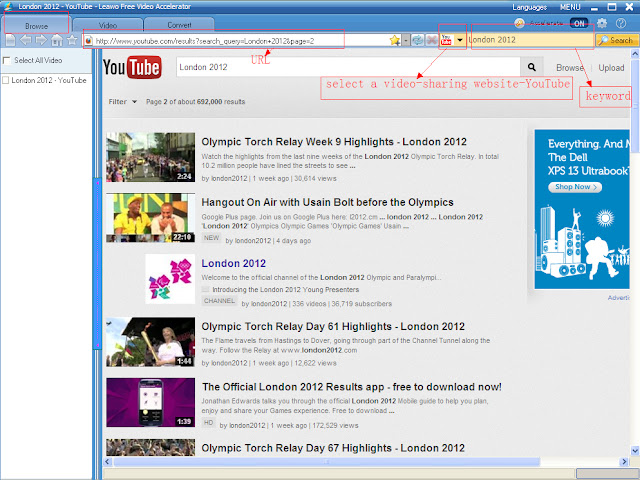The image size is (640, 480).
Task: Check the Select All Video checkbox
Action: [7, 60]
